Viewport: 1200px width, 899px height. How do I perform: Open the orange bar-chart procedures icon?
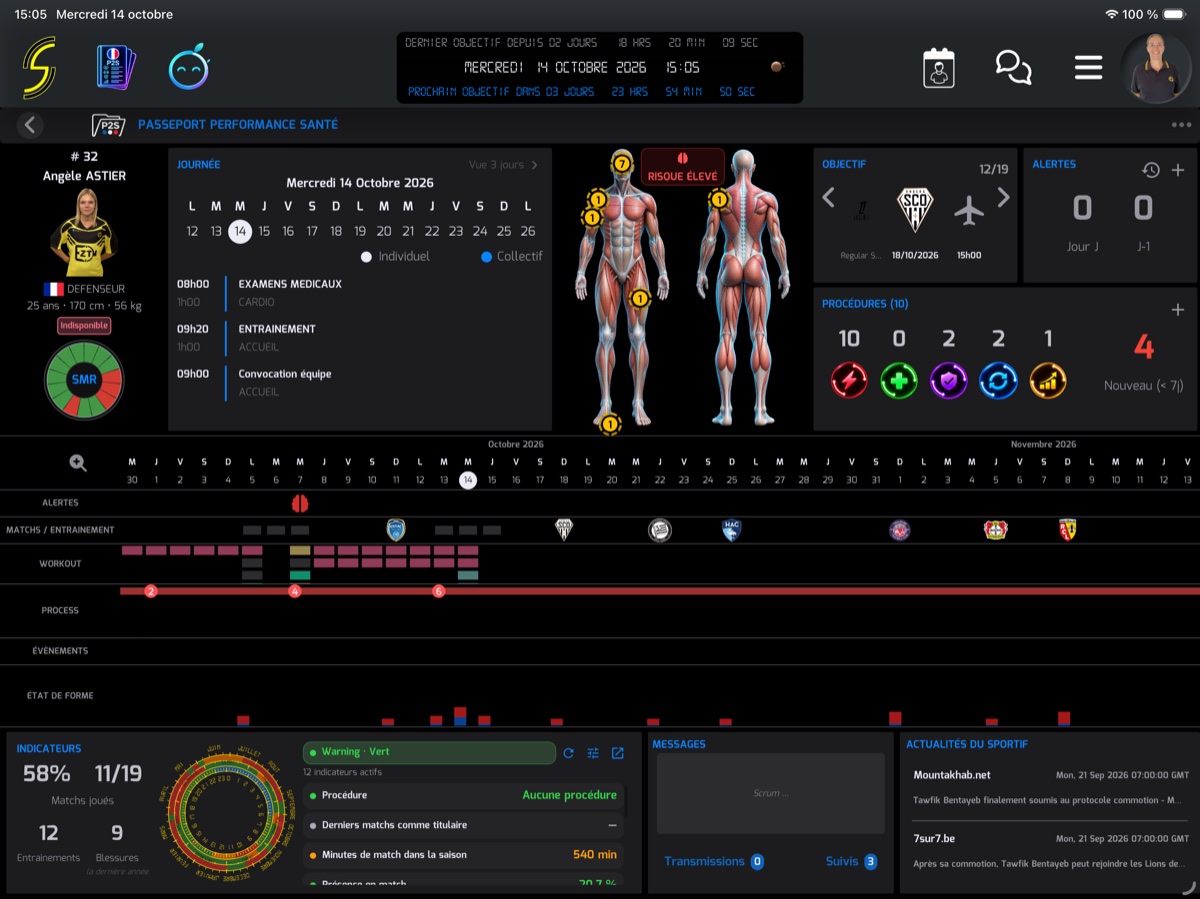(1048, 380)
